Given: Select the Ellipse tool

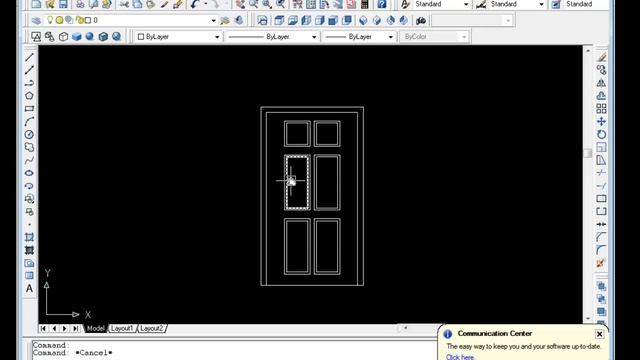Looking at the screenshot, I should tap(29, 173).
